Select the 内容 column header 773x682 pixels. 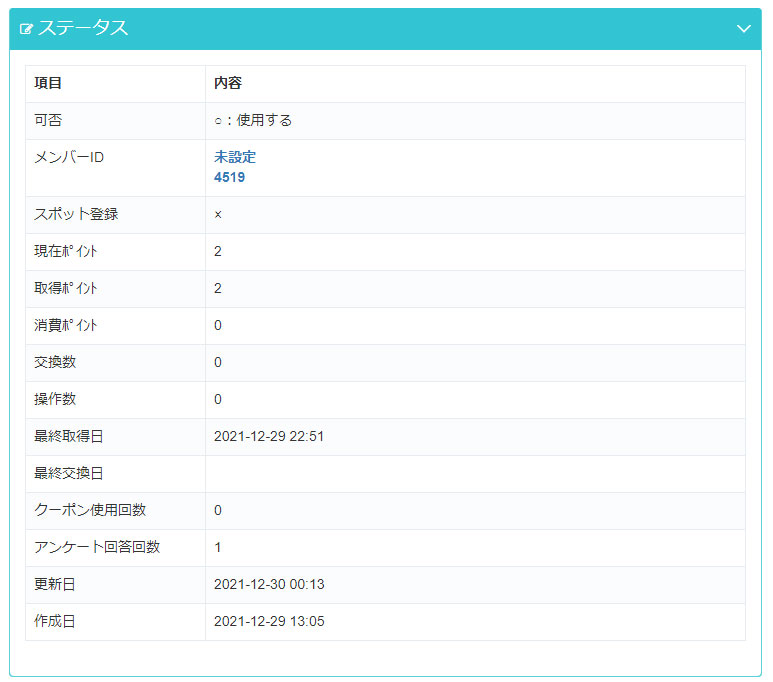click(x=228, y=84)
